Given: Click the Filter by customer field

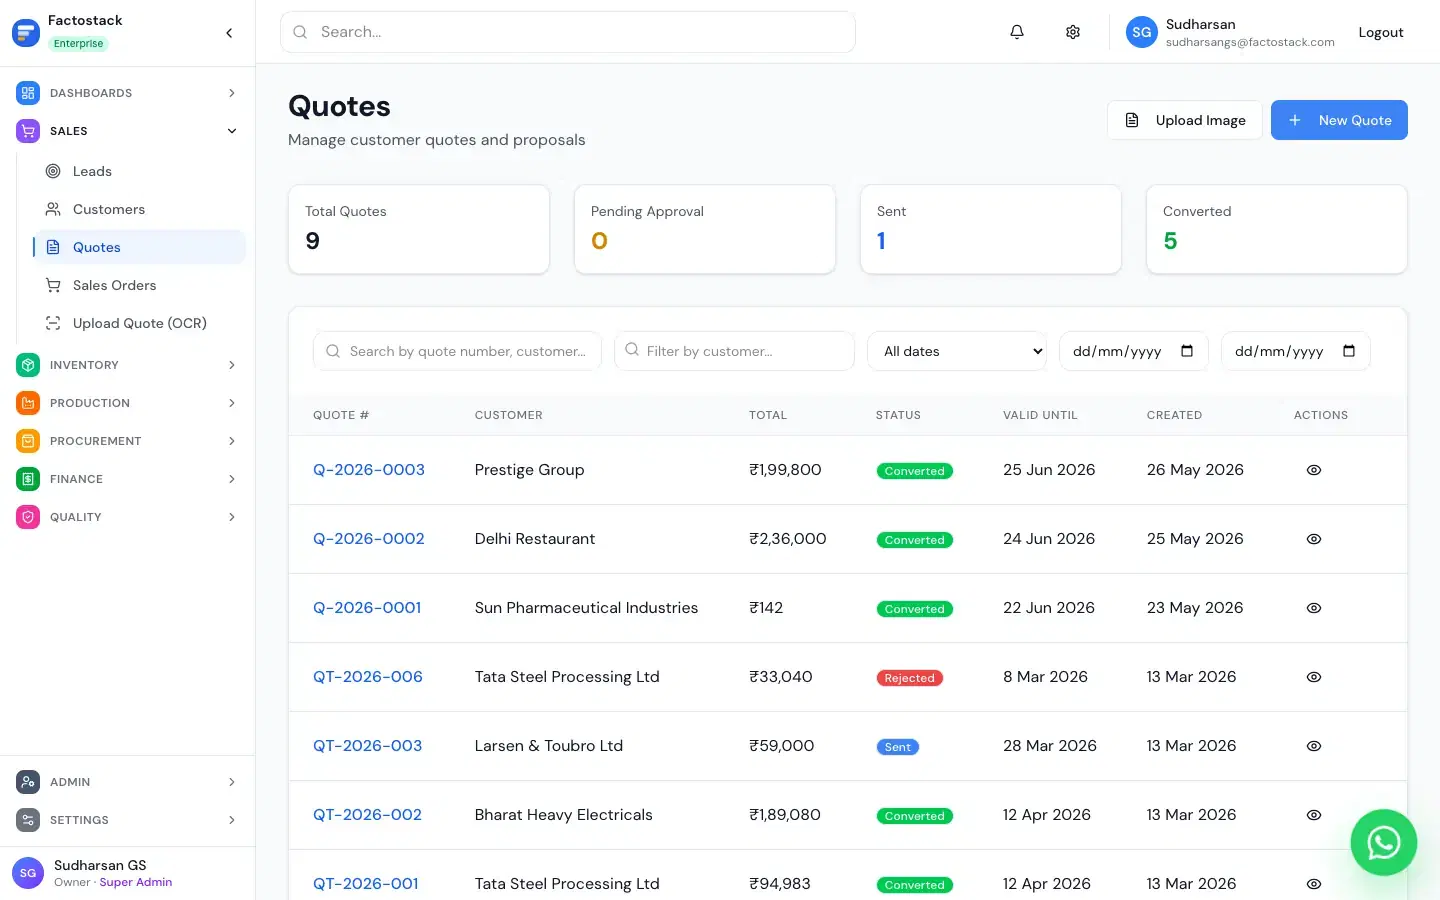Looking at the screenshot, I should point(735,351).
